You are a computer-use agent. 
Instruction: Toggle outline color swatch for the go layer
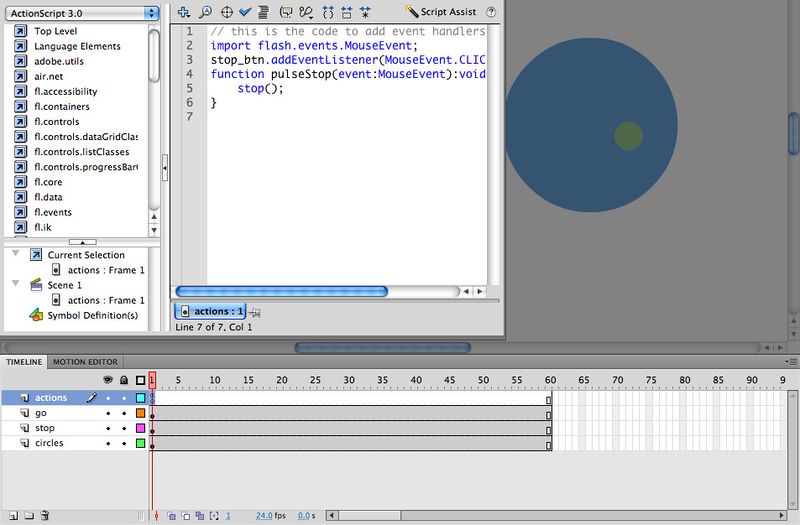pos(141,413)
